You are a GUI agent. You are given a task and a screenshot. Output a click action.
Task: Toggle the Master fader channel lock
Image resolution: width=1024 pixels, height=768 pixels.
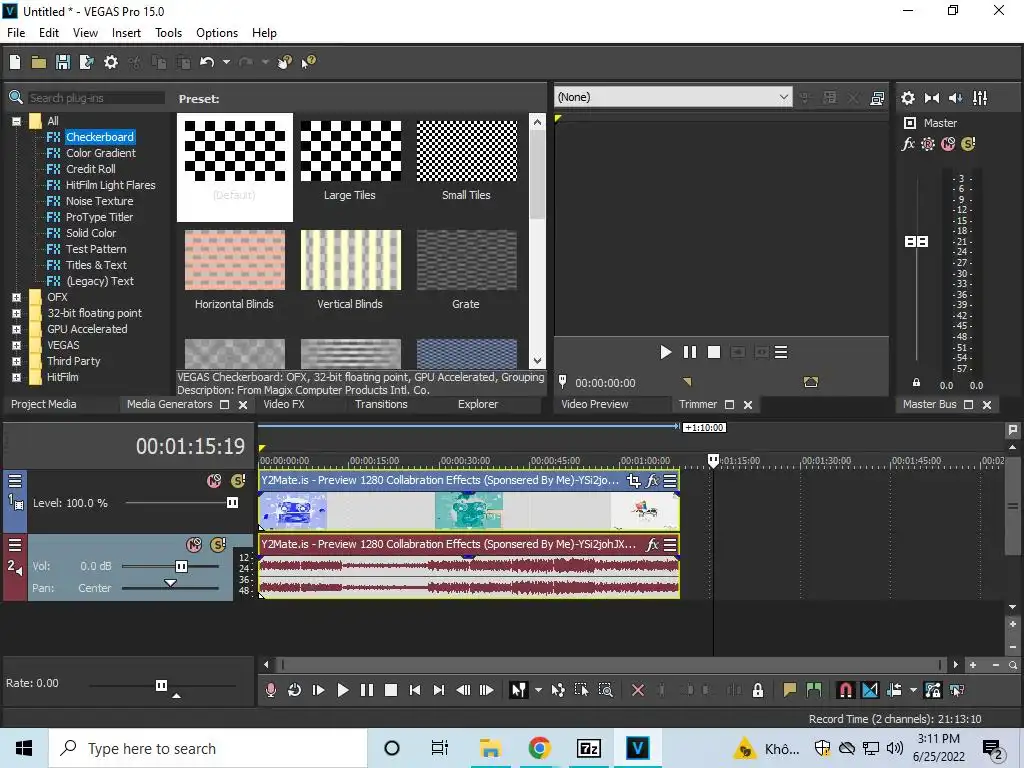916,383
